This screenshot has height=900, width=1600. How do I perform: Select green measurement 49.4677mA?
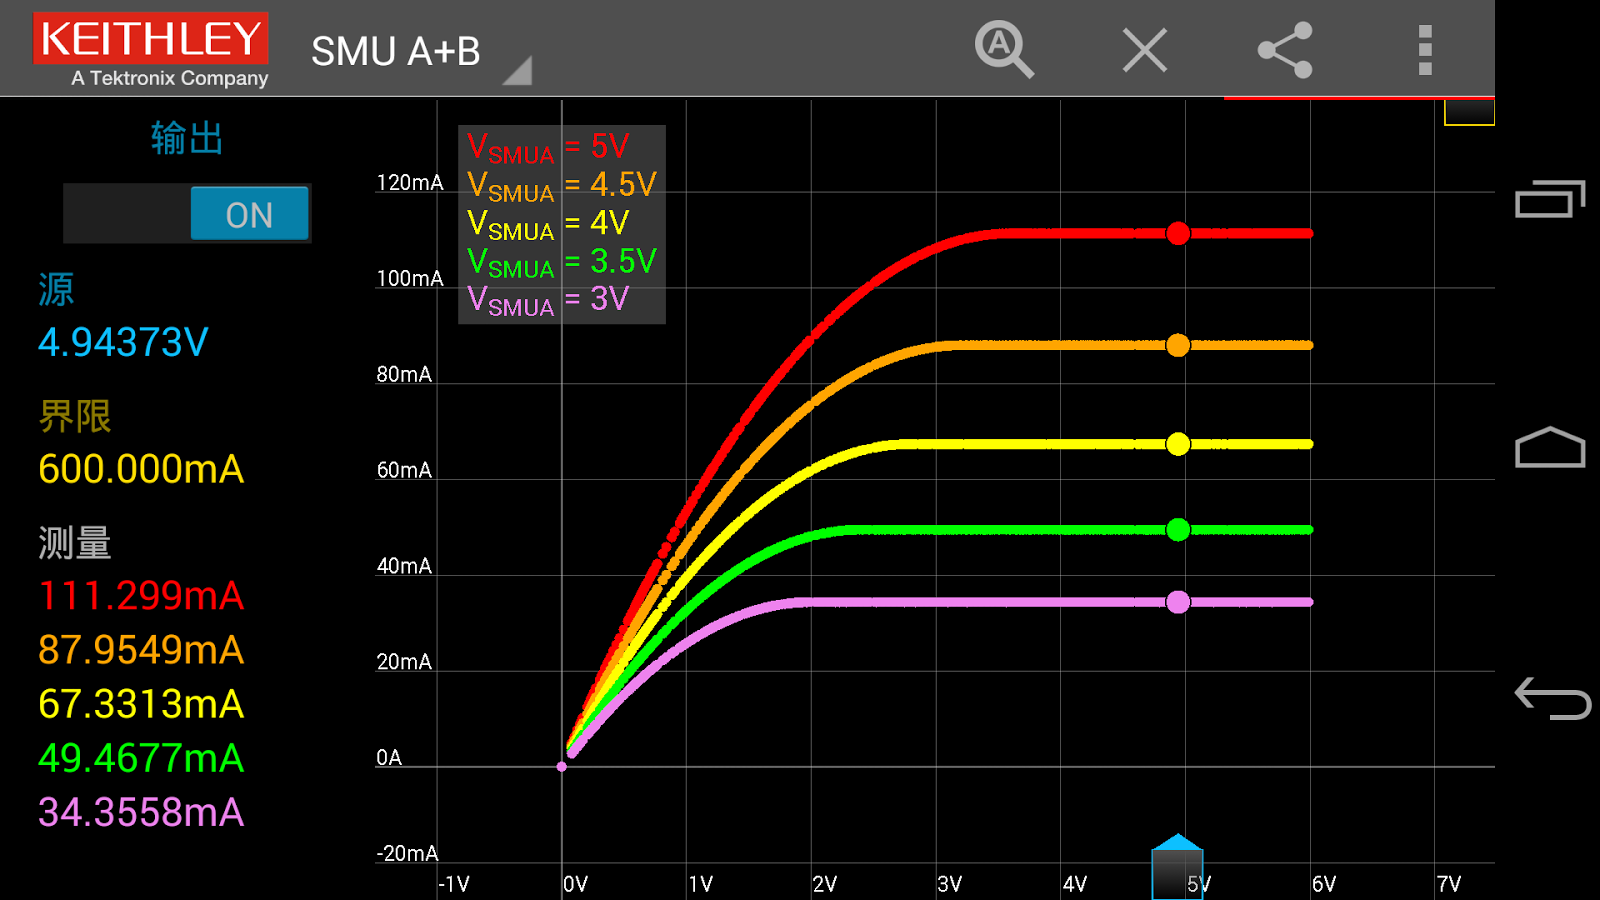point(141,758)
